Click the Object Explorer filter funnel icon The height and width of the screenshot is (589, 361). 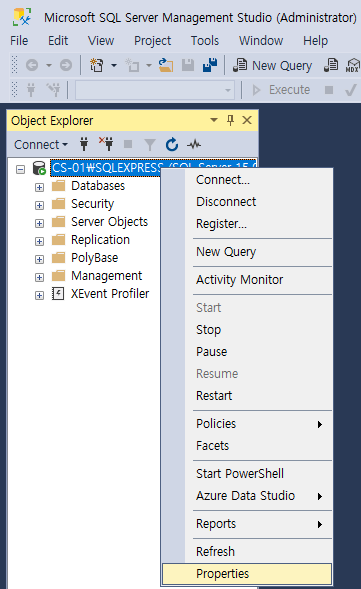(x=150, y=145)
